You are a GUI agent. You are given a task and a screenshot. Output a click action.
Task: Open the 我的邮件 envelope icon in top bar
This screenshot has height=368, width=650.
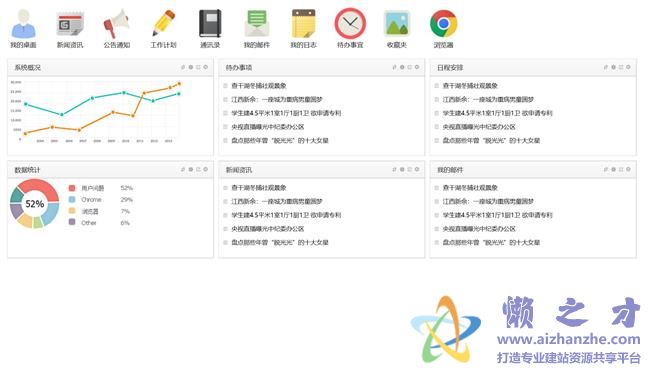click(x=257, y=23)
